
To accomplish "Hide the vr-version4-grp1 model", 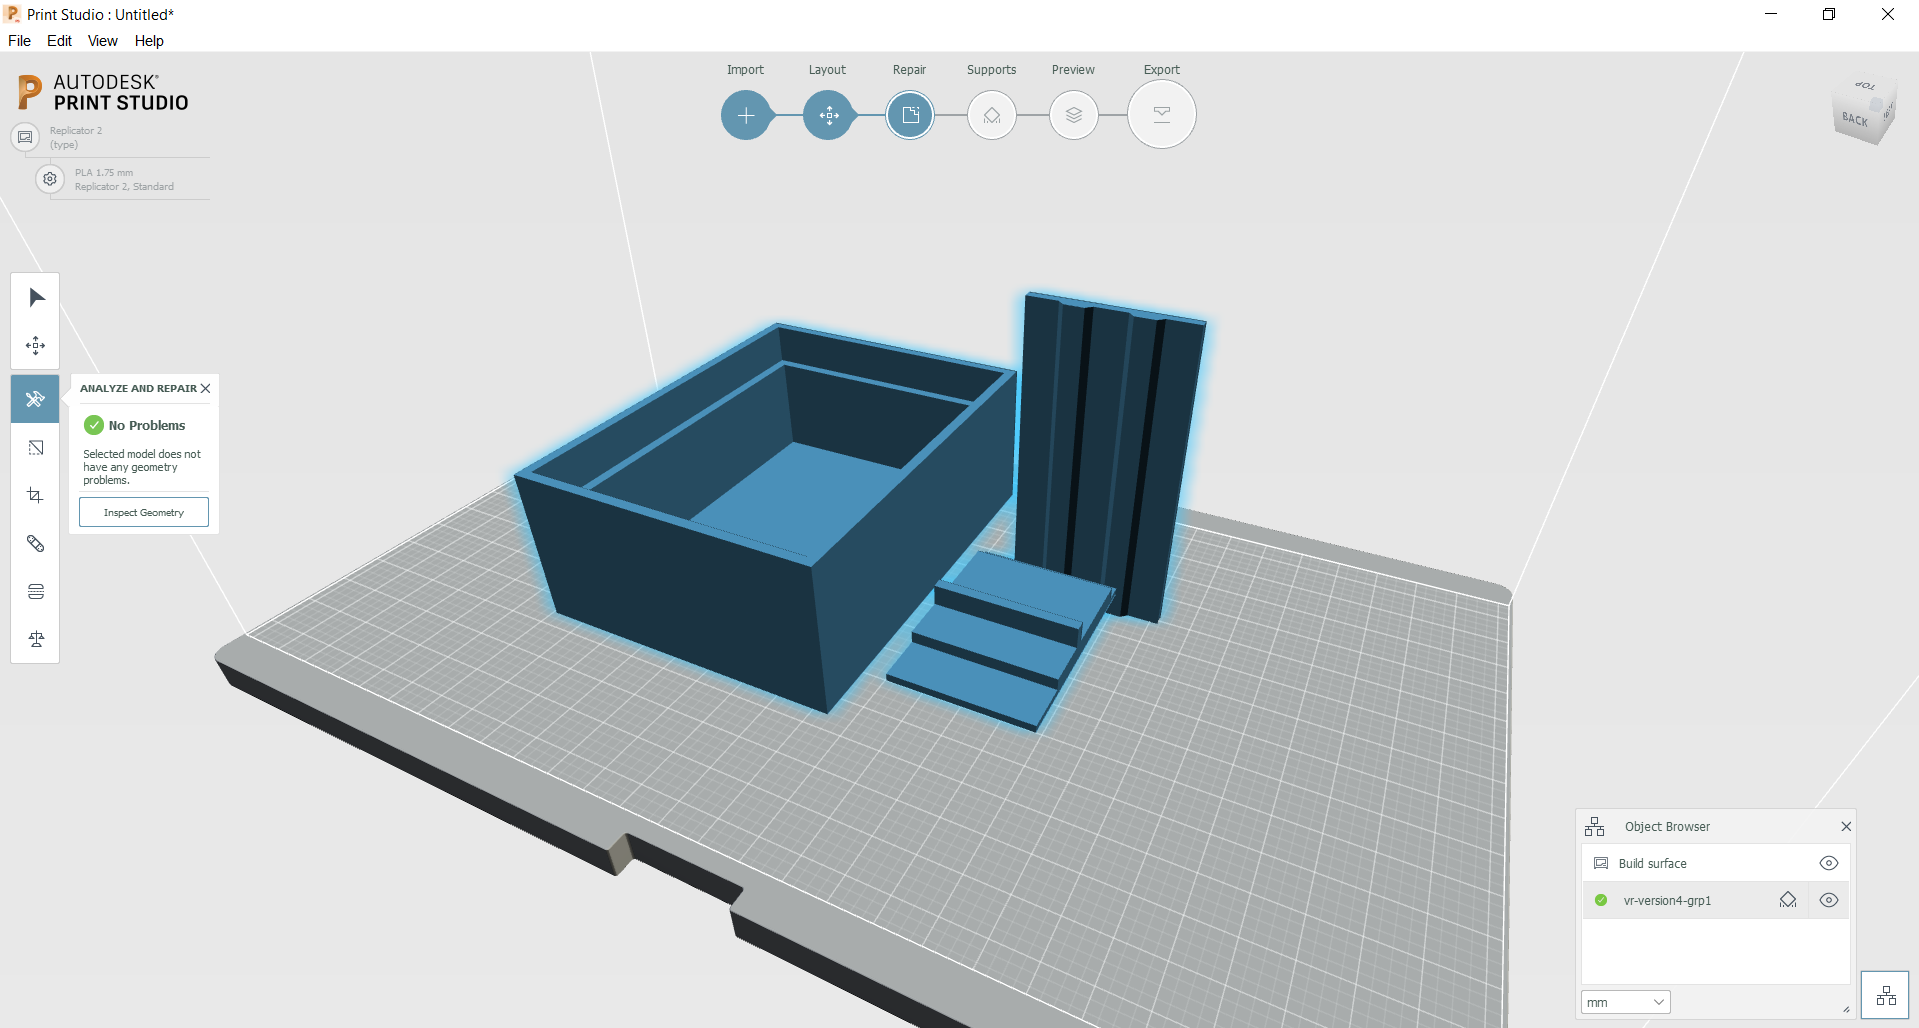I will click(x=1829, y=900).
